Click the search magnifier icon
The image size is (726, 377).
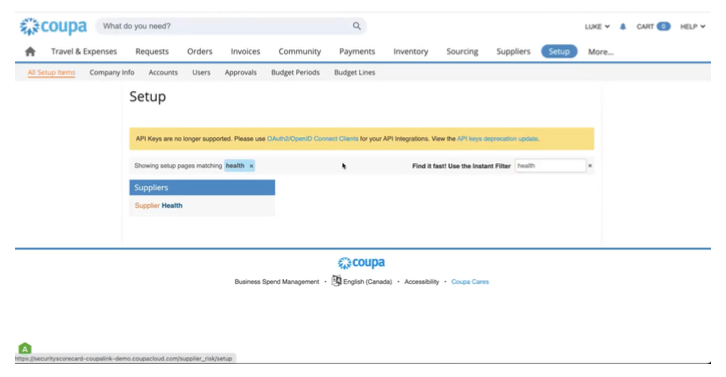[x=357, y=26]
